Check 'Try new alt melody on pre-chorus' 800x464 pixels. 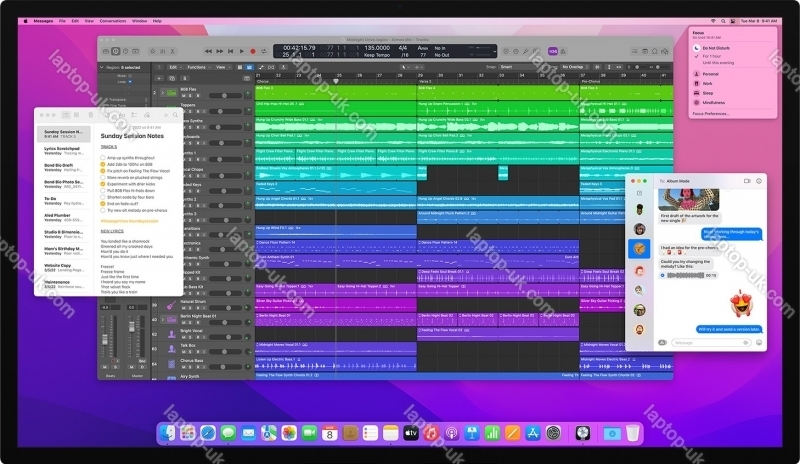(x=102, y=211)
